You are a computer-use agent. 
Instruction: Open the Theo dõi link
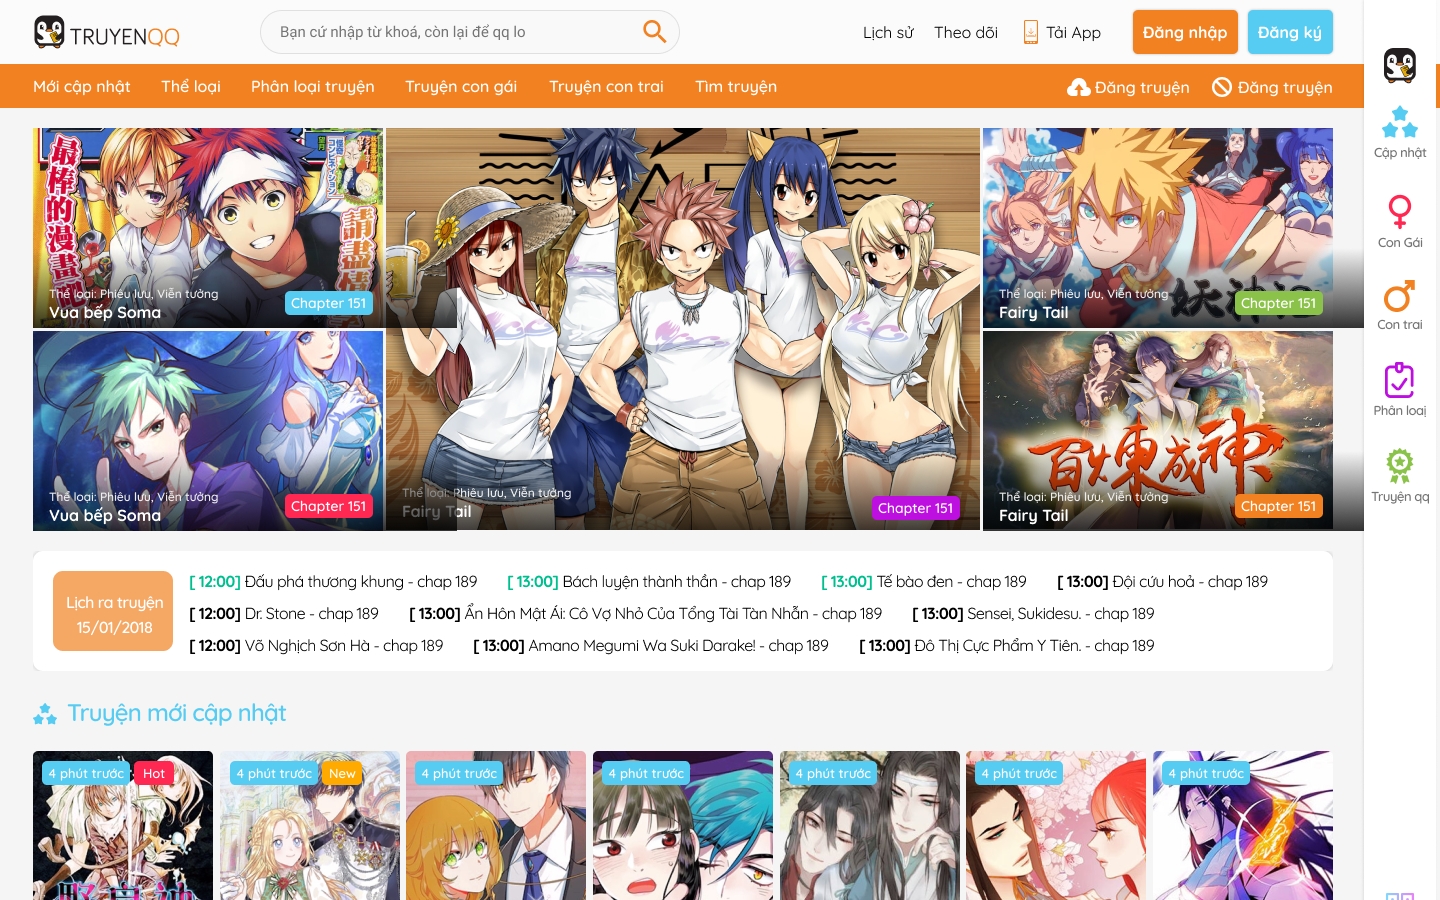tap(966, 33)
